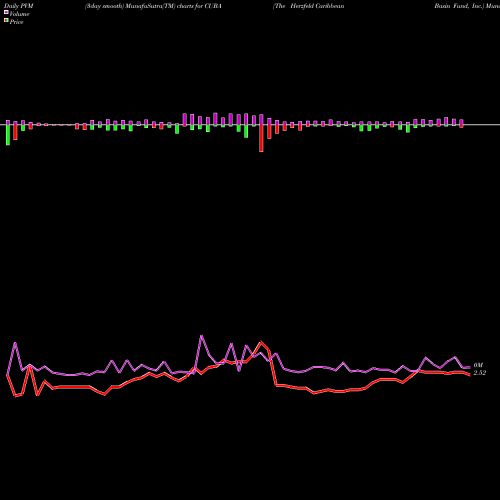
Task: Click the 'Basin Fund, Inc.)' title text
Action: 459,6
